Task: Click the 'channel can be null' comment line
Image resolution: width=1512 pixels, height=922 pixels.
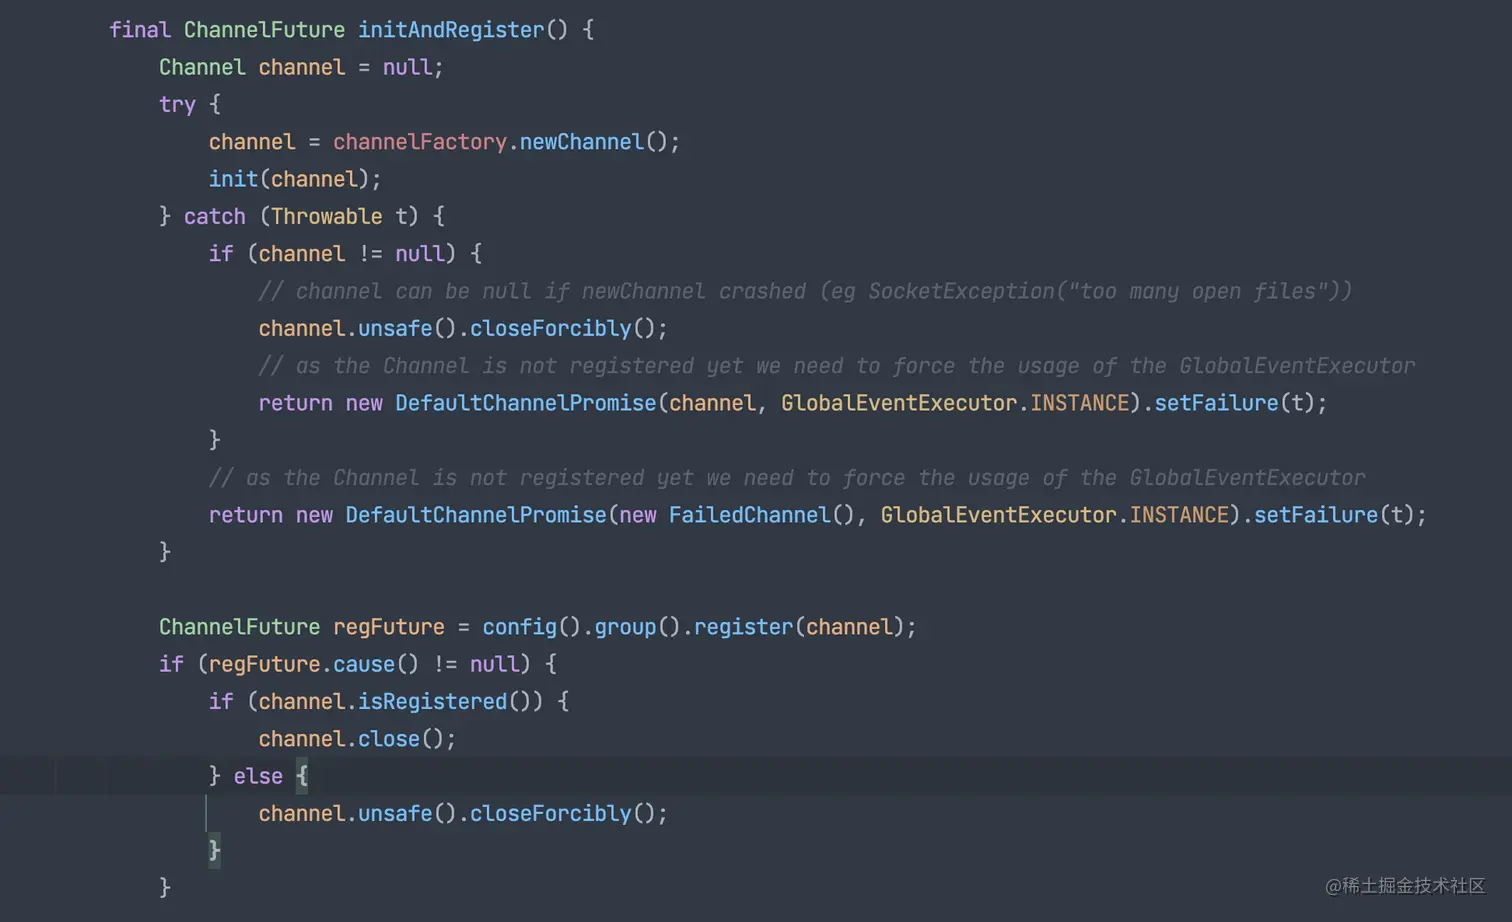Action: pyautogui.click(x=805, y=291)
